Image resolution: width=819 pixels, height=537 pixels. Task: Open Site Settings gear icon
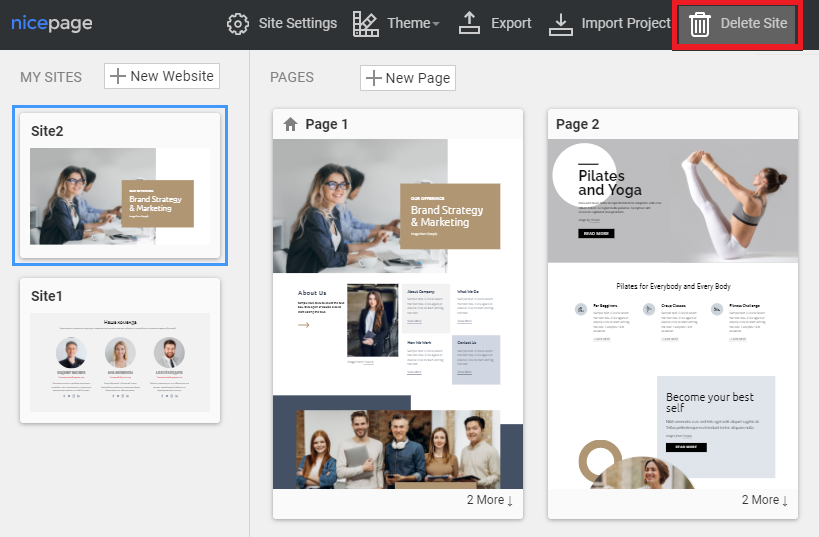click(238, 24)
